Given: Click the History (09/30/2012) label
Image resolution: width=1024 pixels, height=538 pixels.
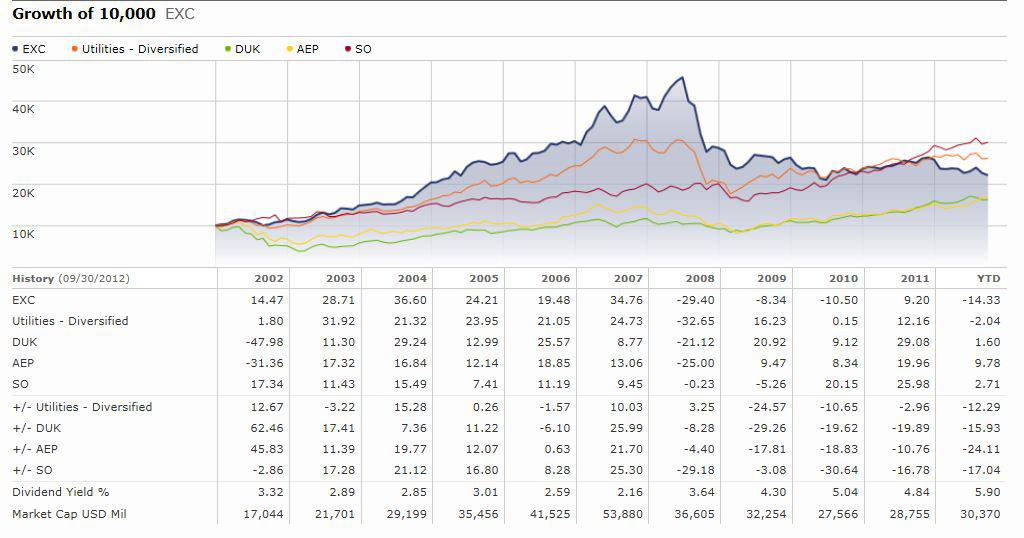Looking at the screenshot, I should (71, 278).
